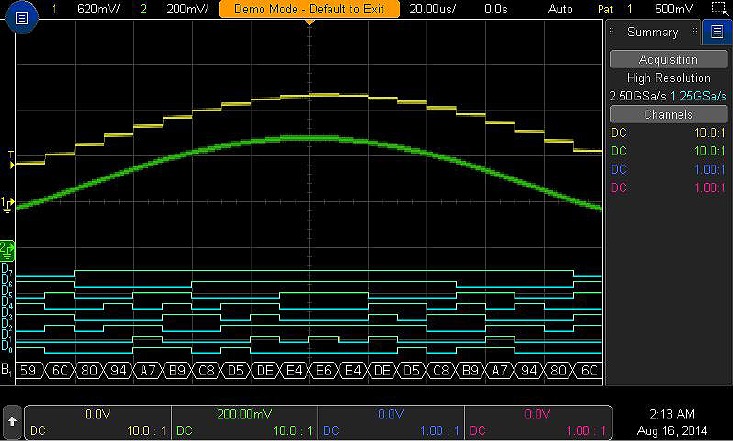
Task: Open the Summary sidebar tab
Action: tap(653, 32)
